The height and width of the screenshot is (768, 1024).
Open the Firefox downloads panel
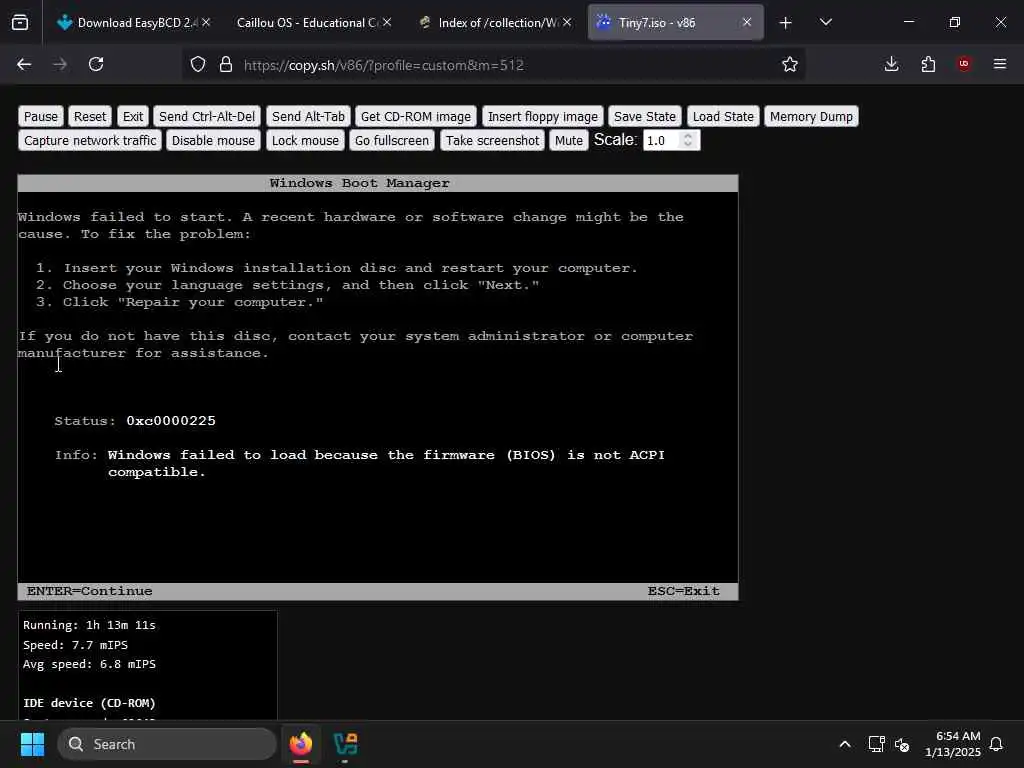tap(891, 64)
